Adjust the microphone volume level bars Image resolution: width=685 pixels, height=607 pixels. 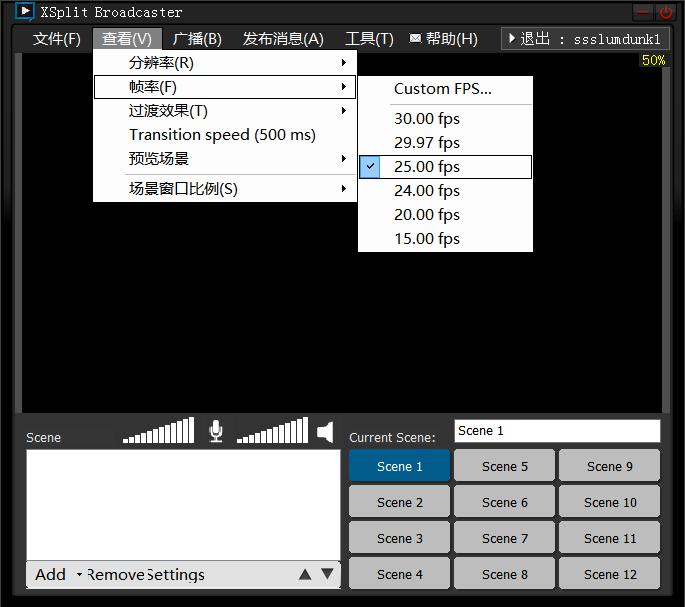click(159, 430)
